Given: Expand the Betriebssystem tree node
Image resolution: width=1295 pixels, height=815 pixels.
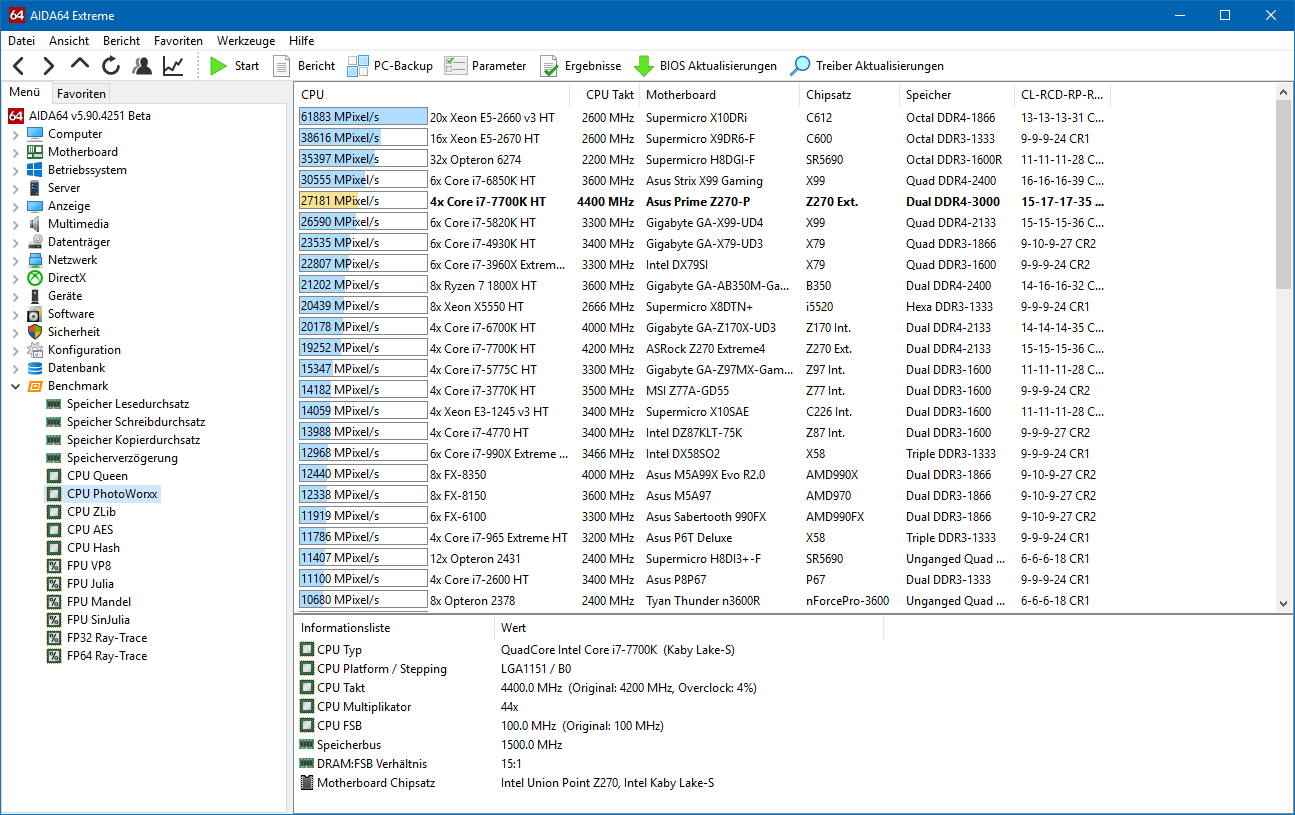Looking at the screenshot, I should point(15,170).
